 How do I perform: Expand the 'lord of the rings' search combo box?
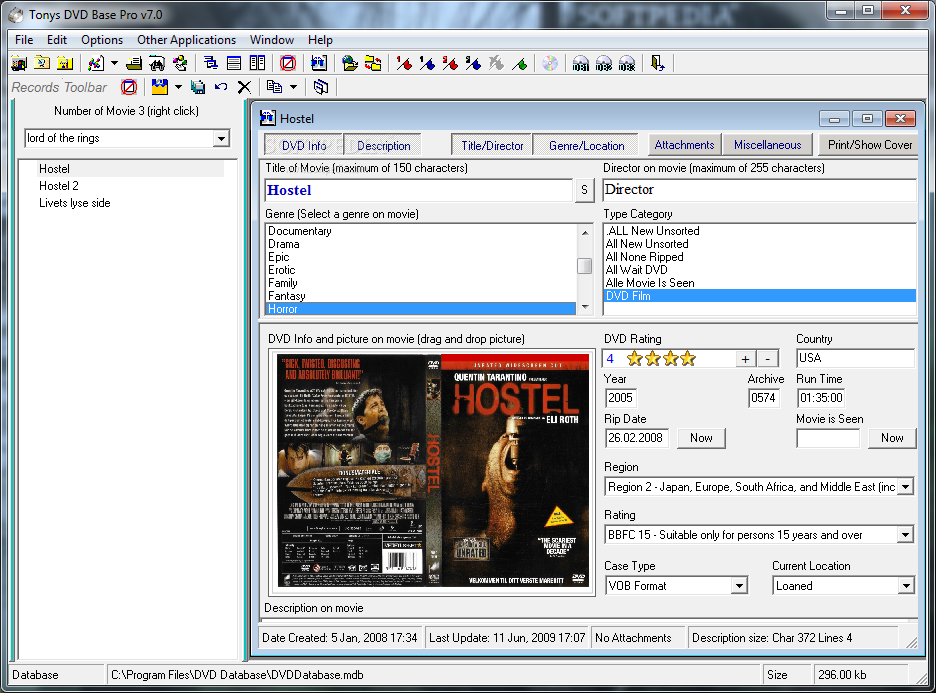[221, 138]
